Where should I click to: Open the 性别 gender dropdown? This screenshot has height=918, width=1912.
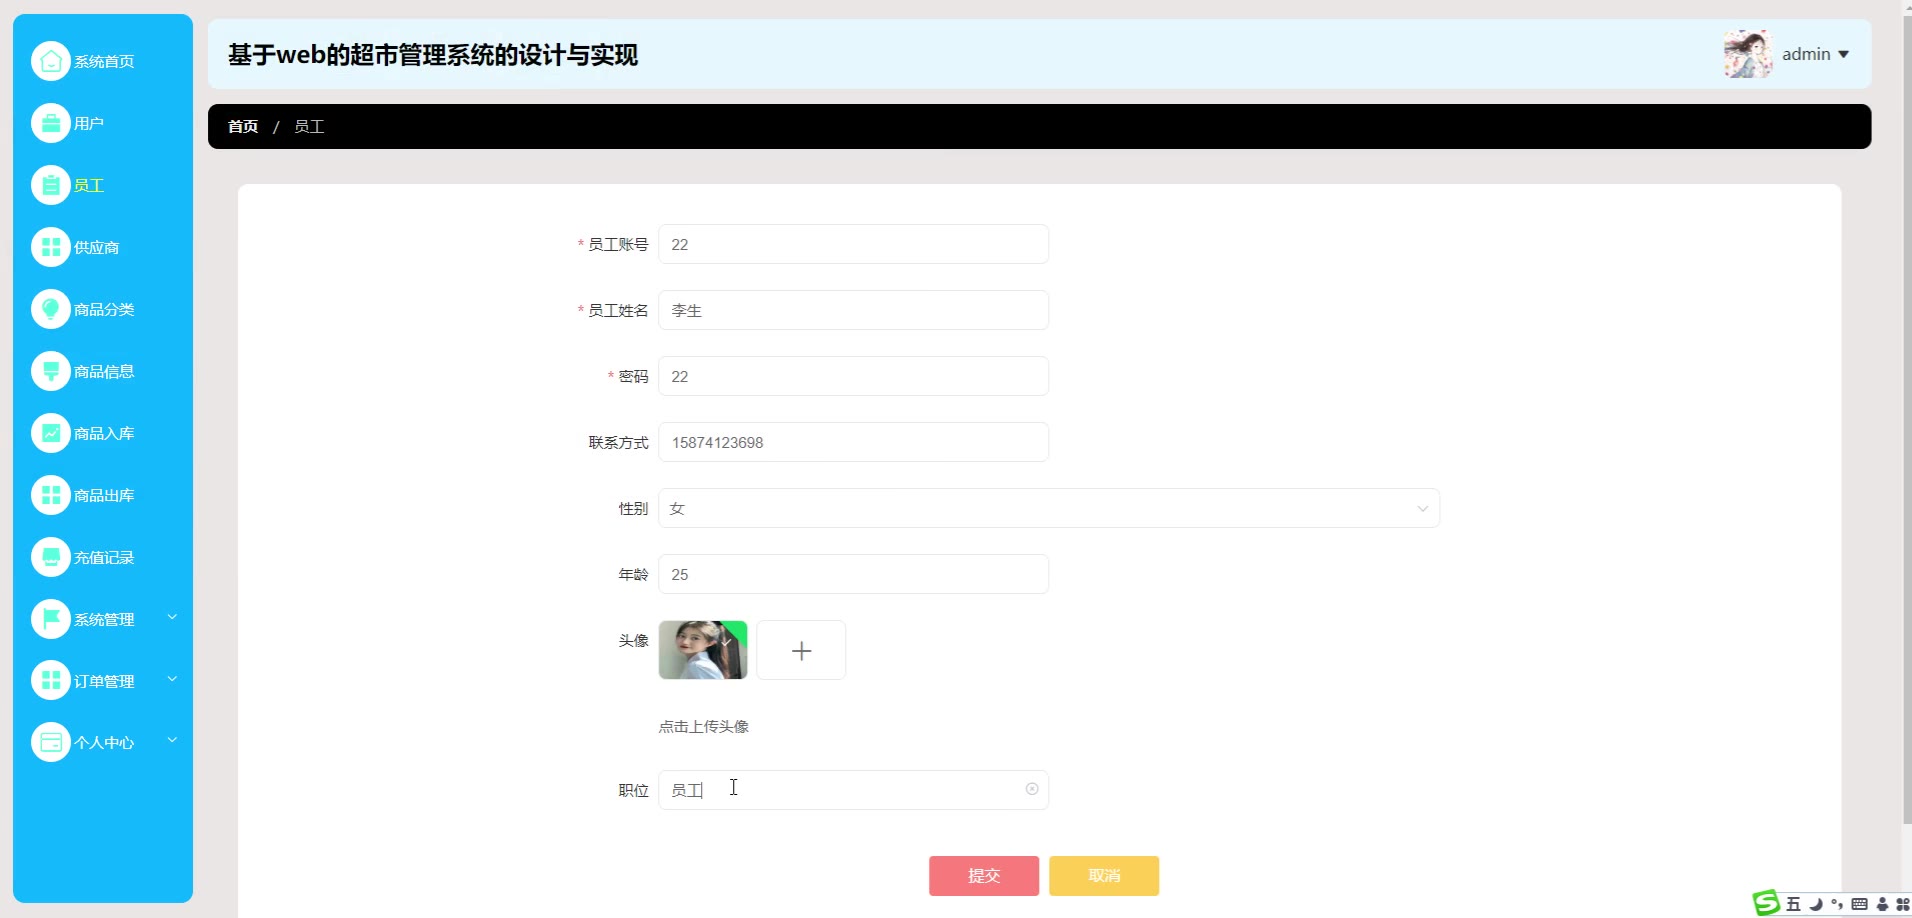point(1049,508)
